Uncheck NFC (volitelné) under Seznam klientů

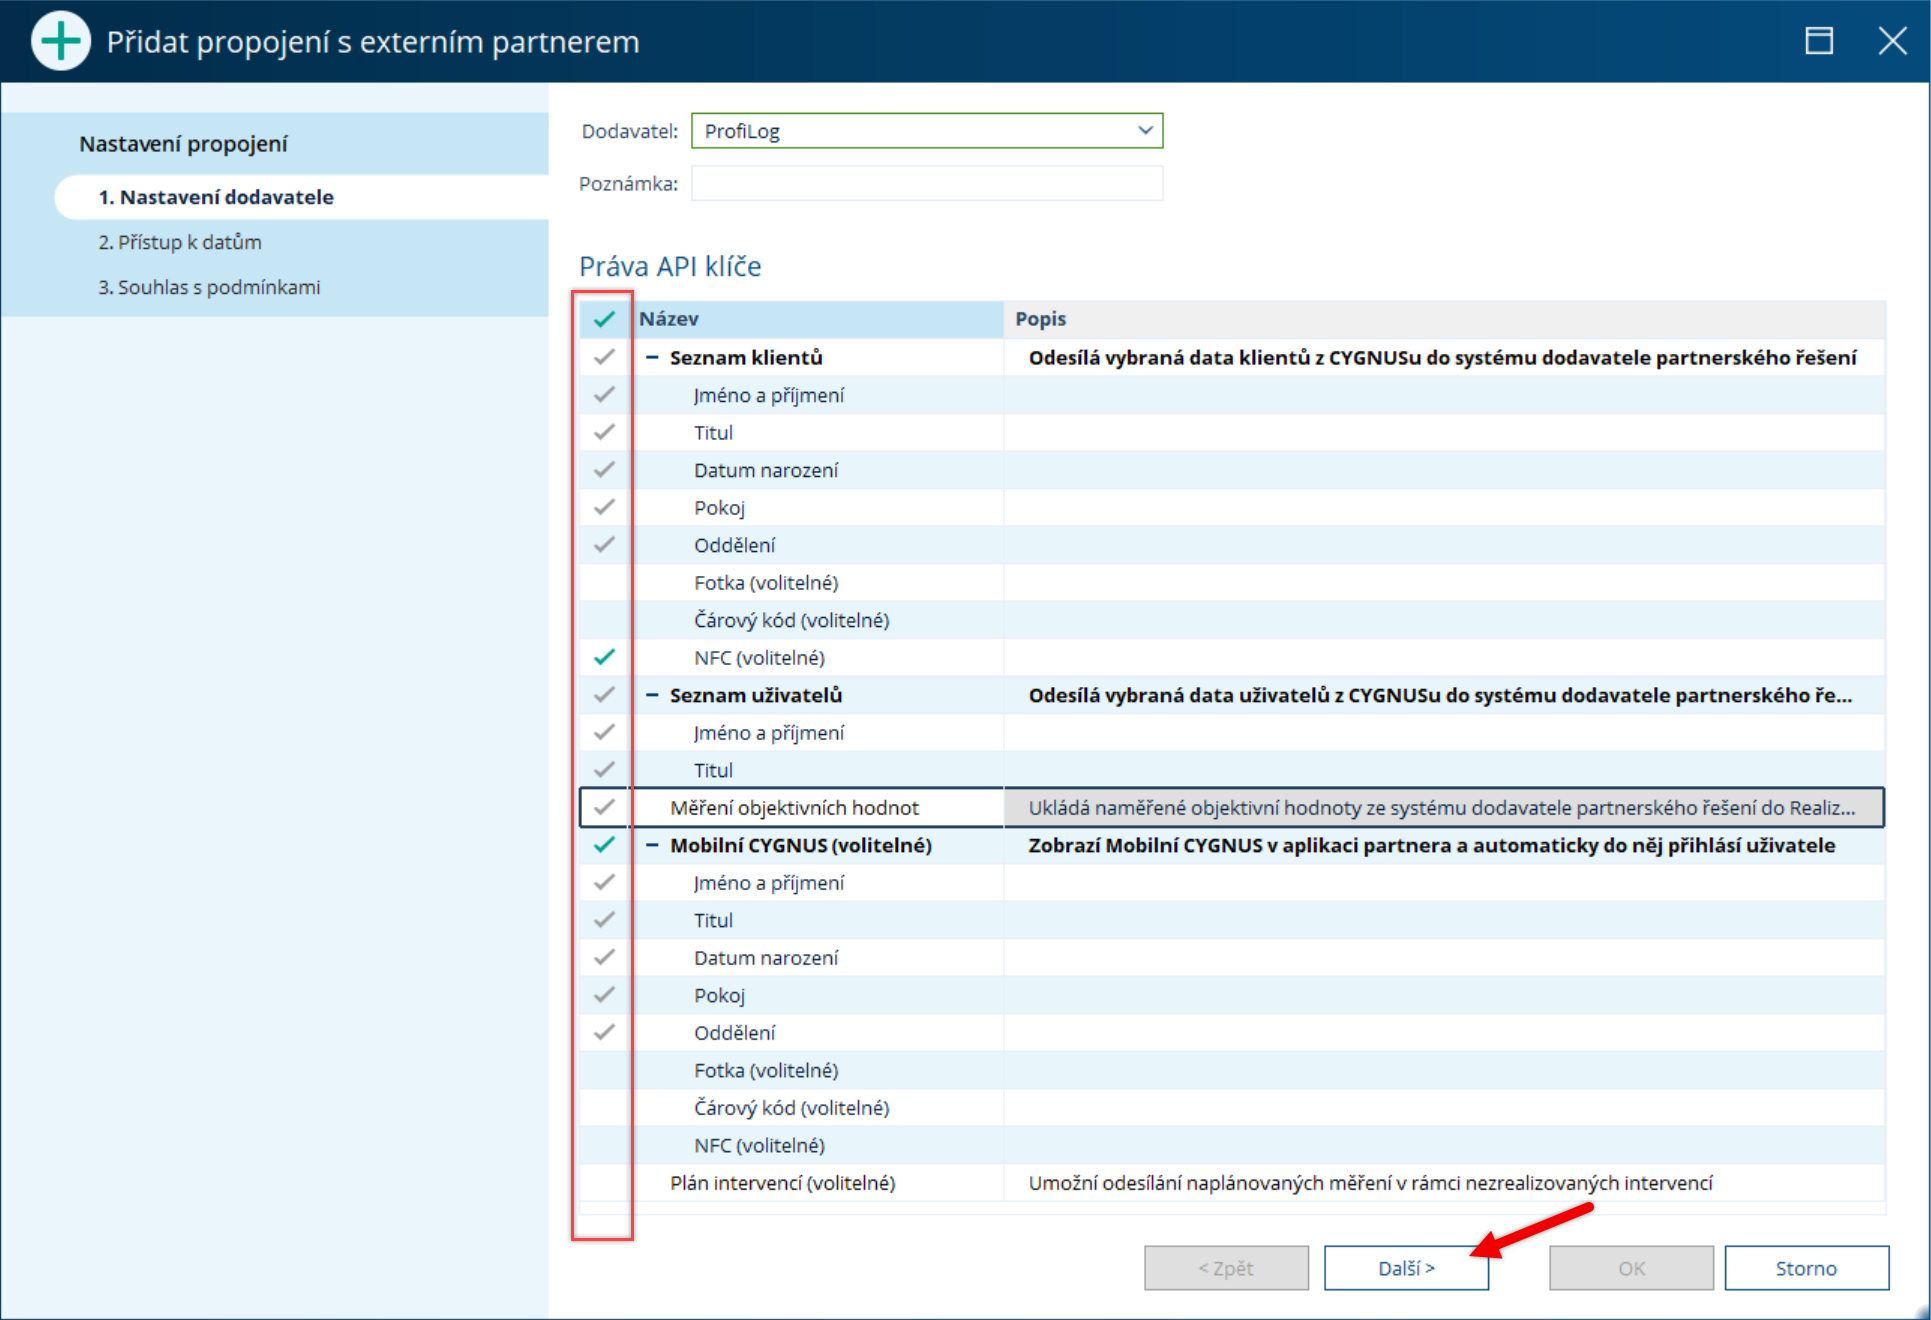[x=604, y=657]
